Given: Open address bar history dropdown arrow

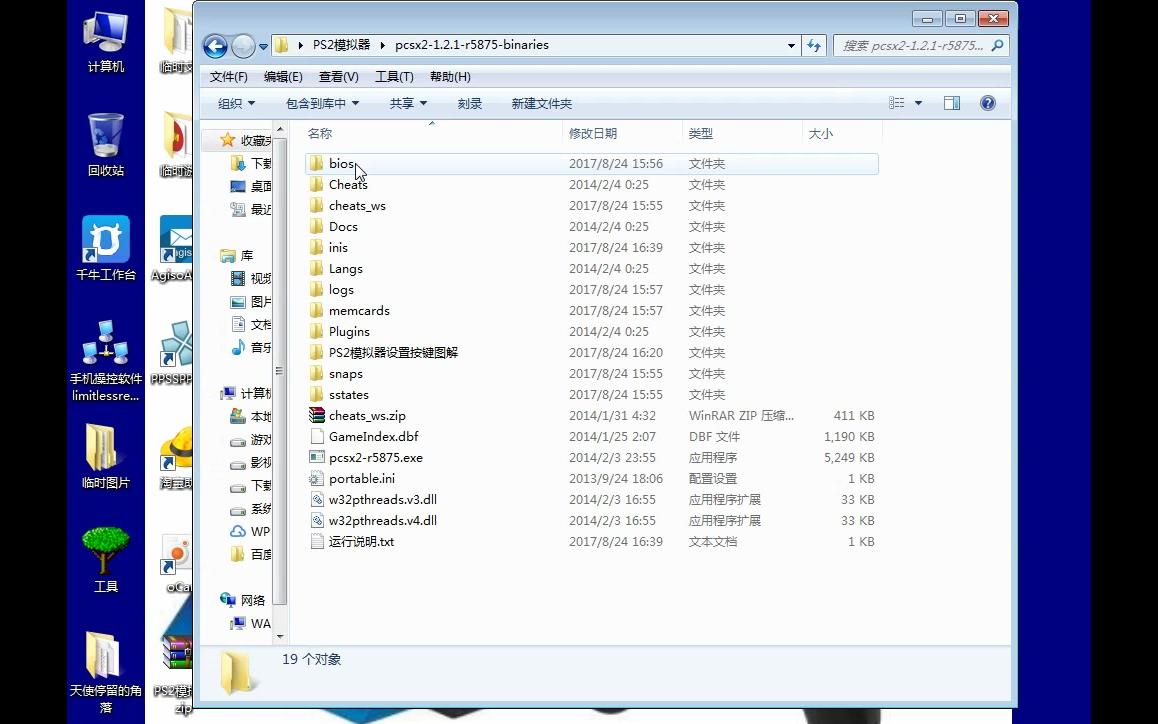Looking at the screenshot, I should pyautogui.click(x=791, y=45).
